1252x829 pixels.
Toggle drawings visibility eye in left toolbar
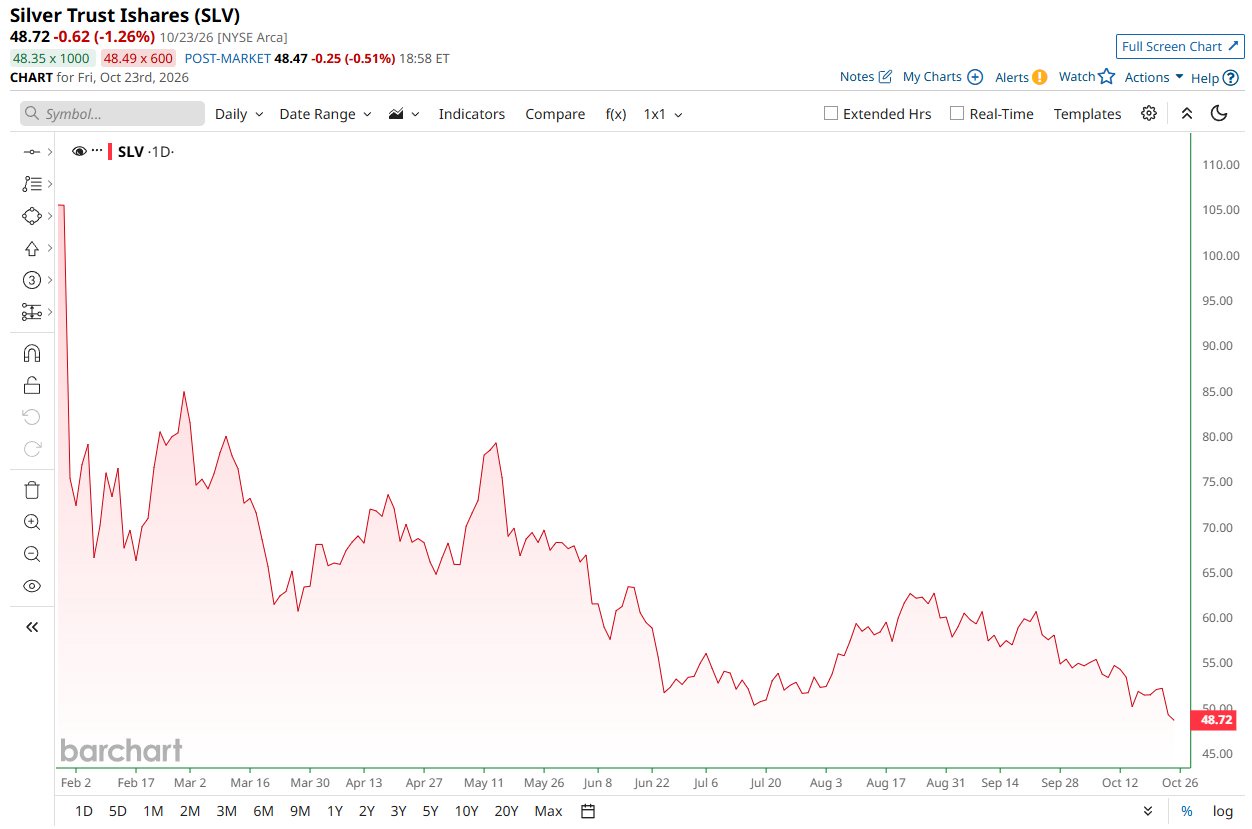pos(31,586)
